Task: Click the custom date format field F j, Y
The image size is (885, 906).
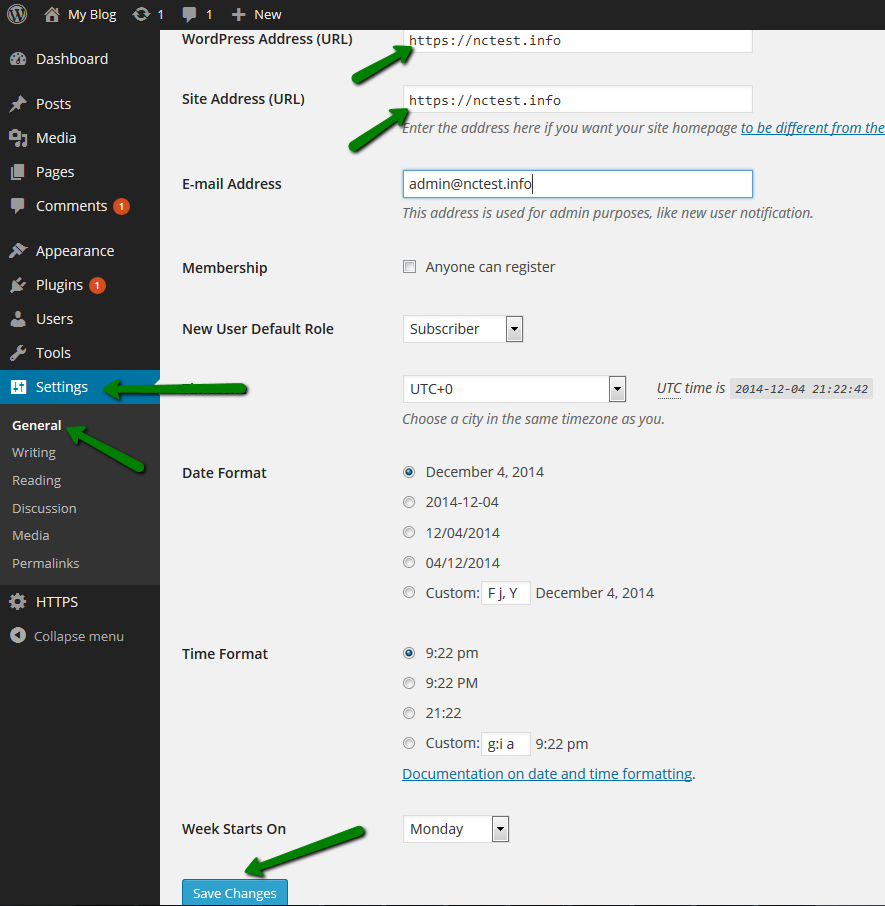Action: point(505,593)
